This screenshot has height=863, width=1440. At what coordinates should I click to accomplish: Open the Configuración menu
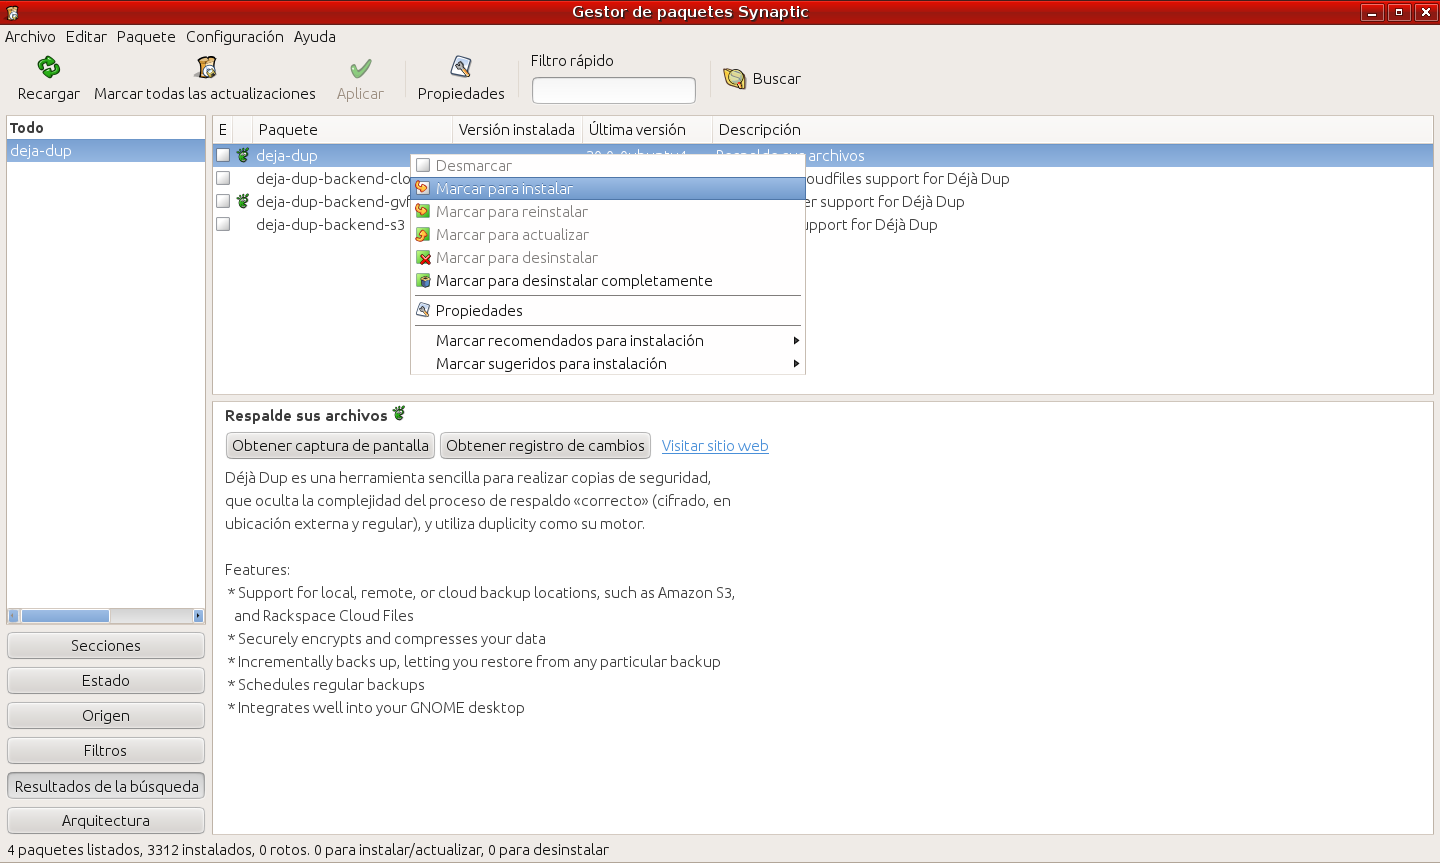(x=235, y=37)
